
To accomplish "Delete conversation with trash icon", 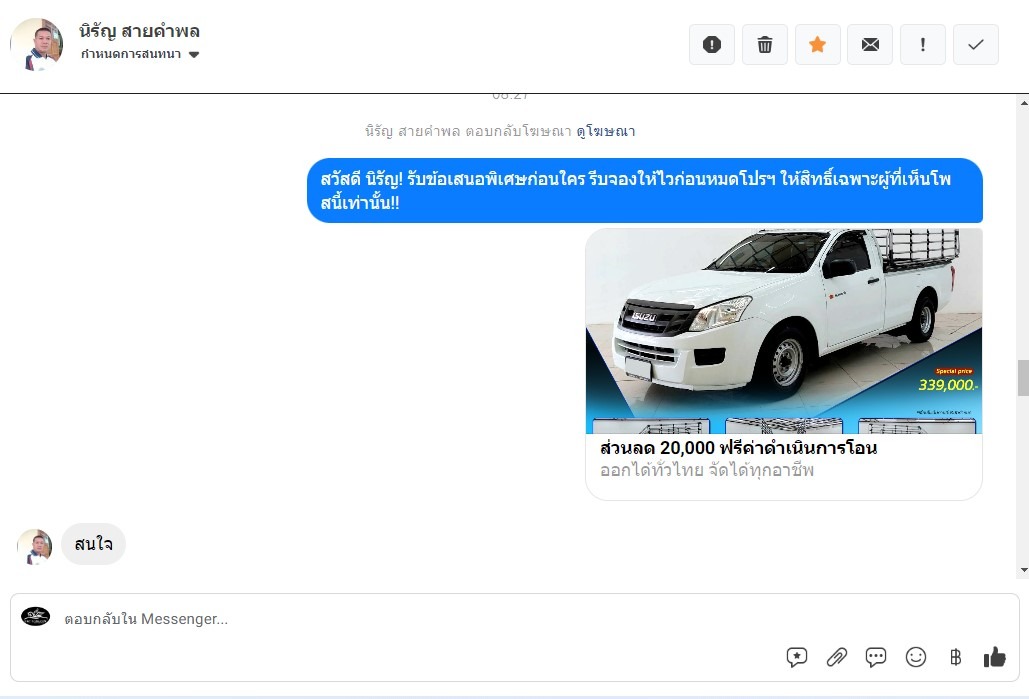I will click(x=765, y=45).
